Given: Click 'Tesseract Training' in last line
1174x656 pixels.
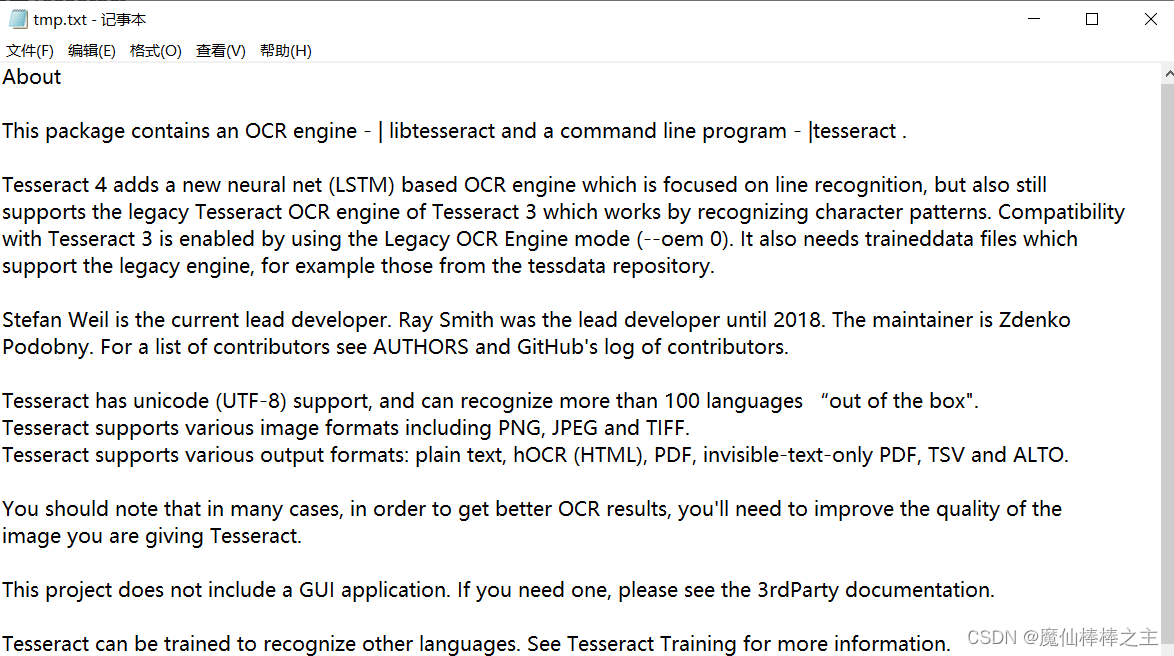Looking at the screenshot, I should click(x=651, y=643).
